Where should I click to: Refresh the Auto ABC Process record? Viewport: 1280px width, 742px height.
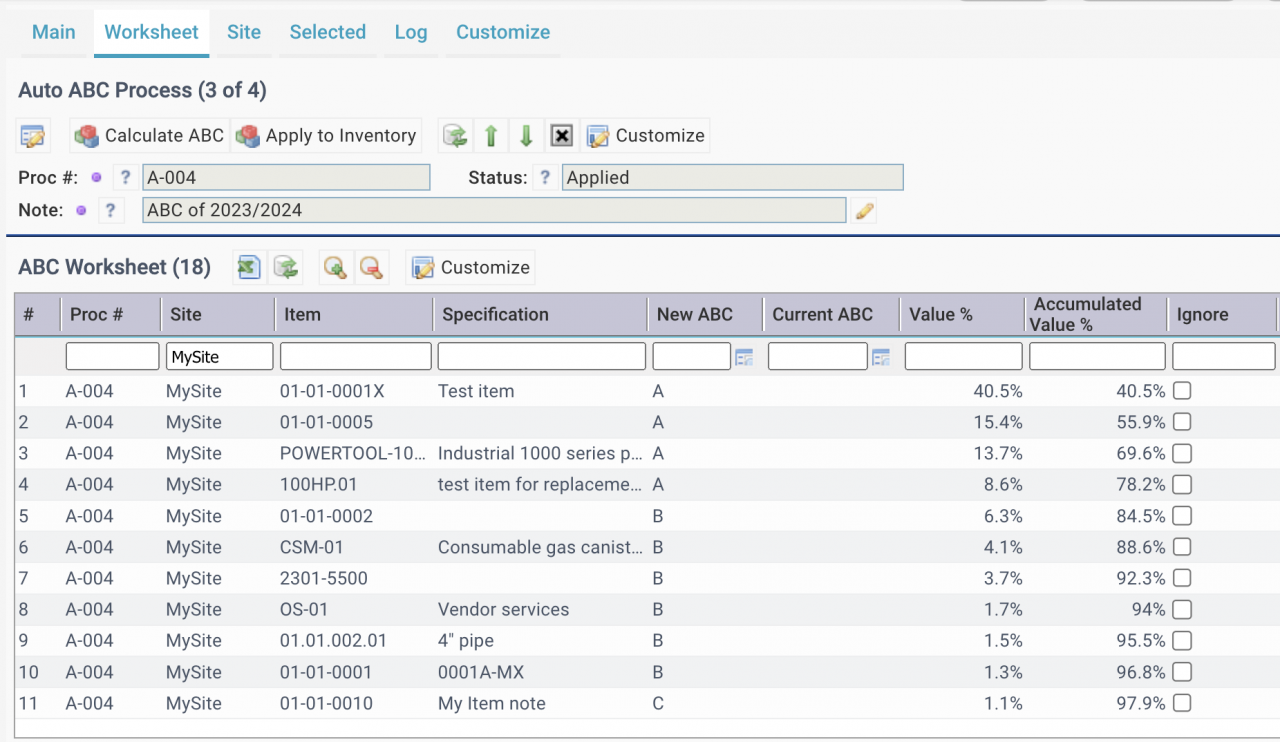[455, 136]
